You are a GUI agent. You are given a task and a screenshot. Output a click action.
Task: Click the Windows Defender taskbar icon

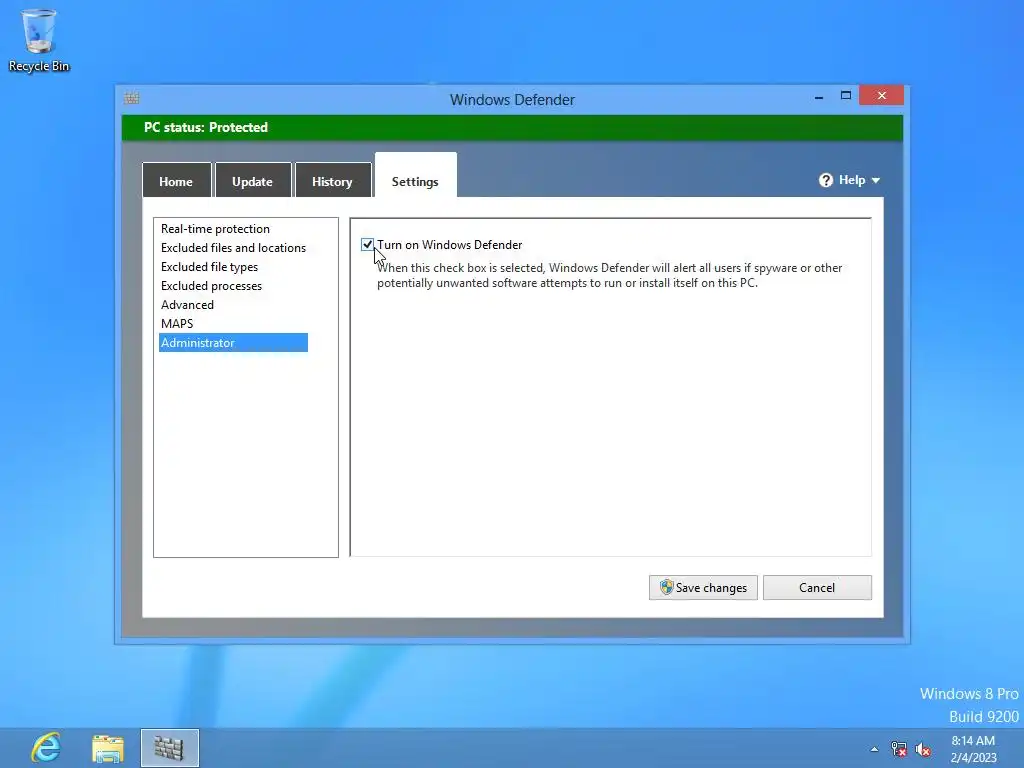169,748
